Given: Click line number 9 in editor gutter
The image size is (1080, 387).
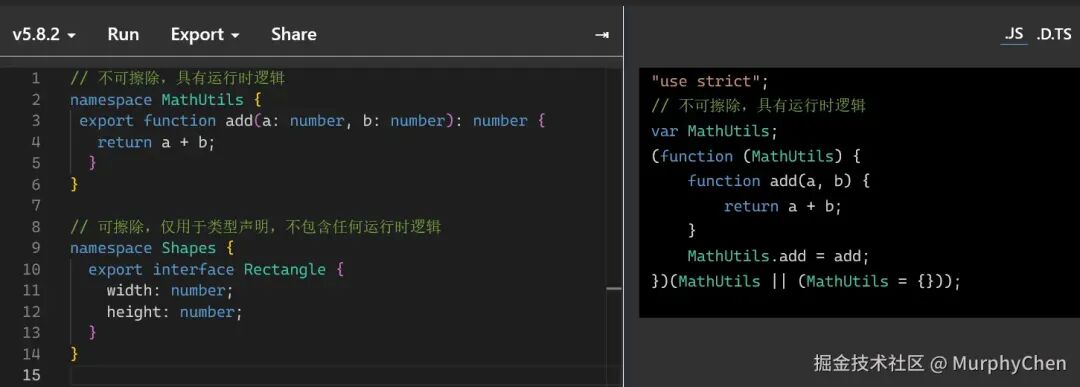Looking at the screenshot, I should click(35, 248).
